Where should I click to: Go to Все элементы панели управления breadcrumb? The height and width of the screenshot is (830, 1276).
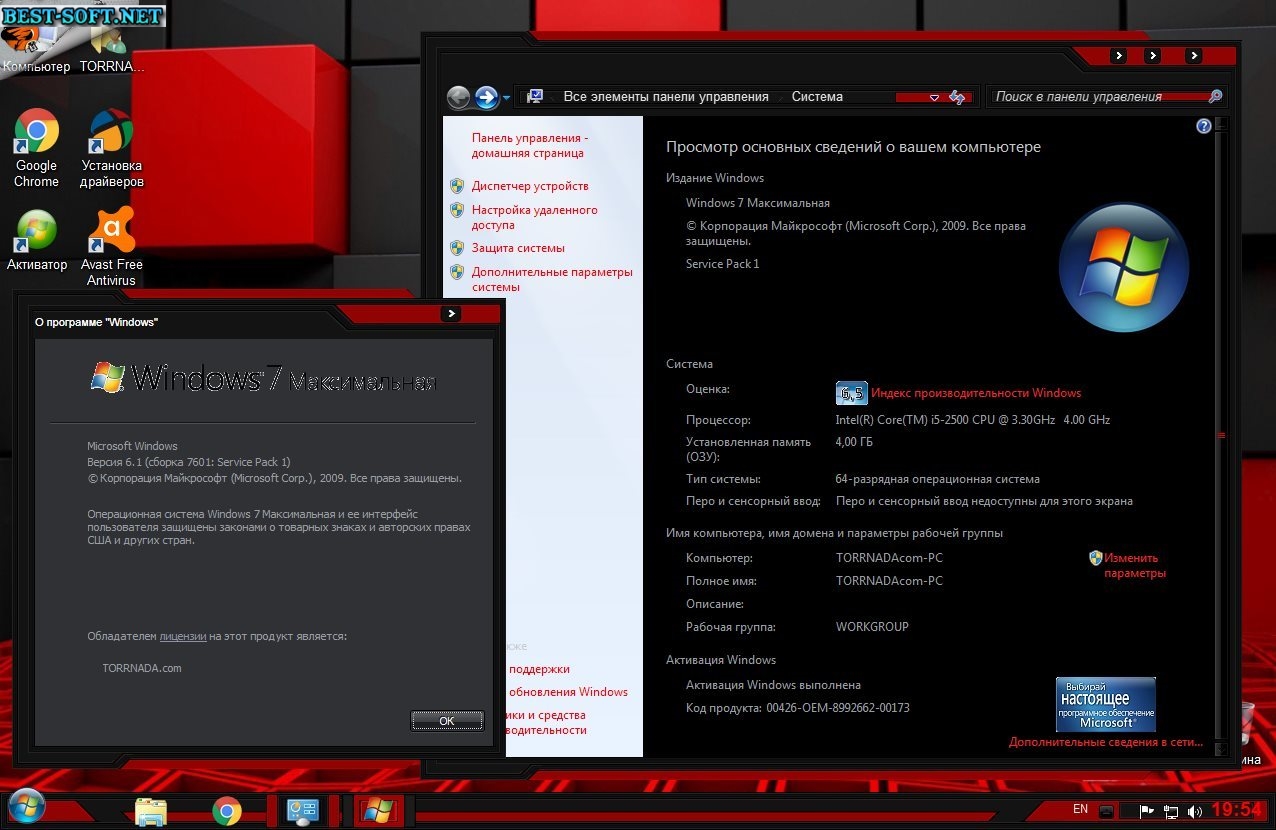665,97
